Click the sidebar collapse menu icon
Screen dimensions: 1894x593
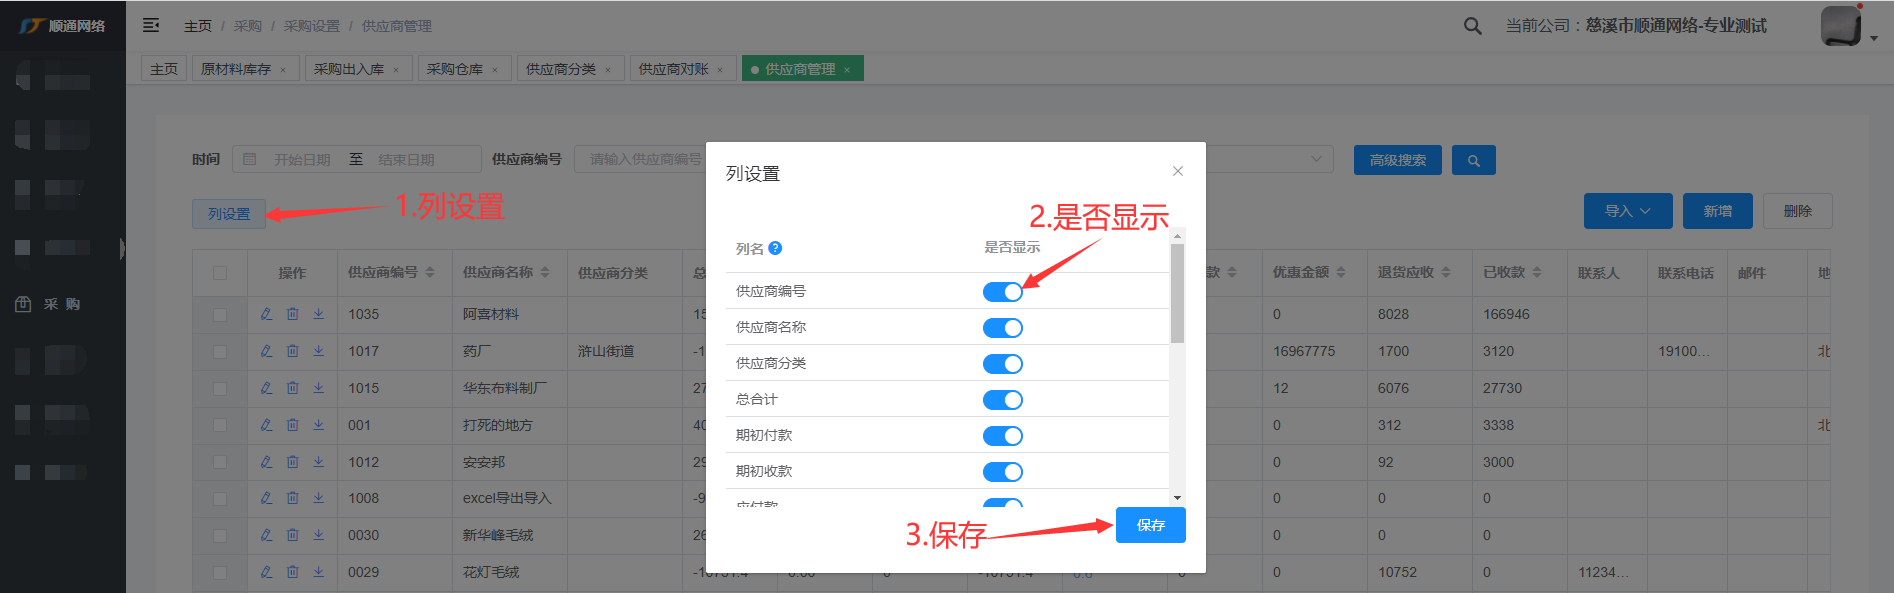tap(151, 25)
